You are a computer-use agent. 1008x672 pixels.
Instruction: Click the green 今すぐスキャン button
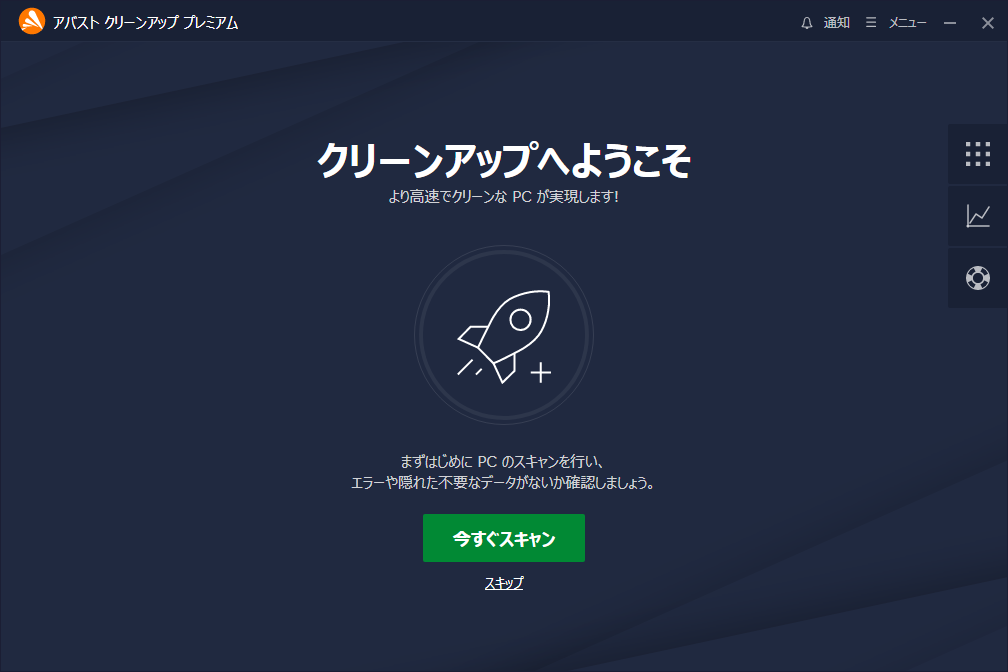click(x=503, y=538)
